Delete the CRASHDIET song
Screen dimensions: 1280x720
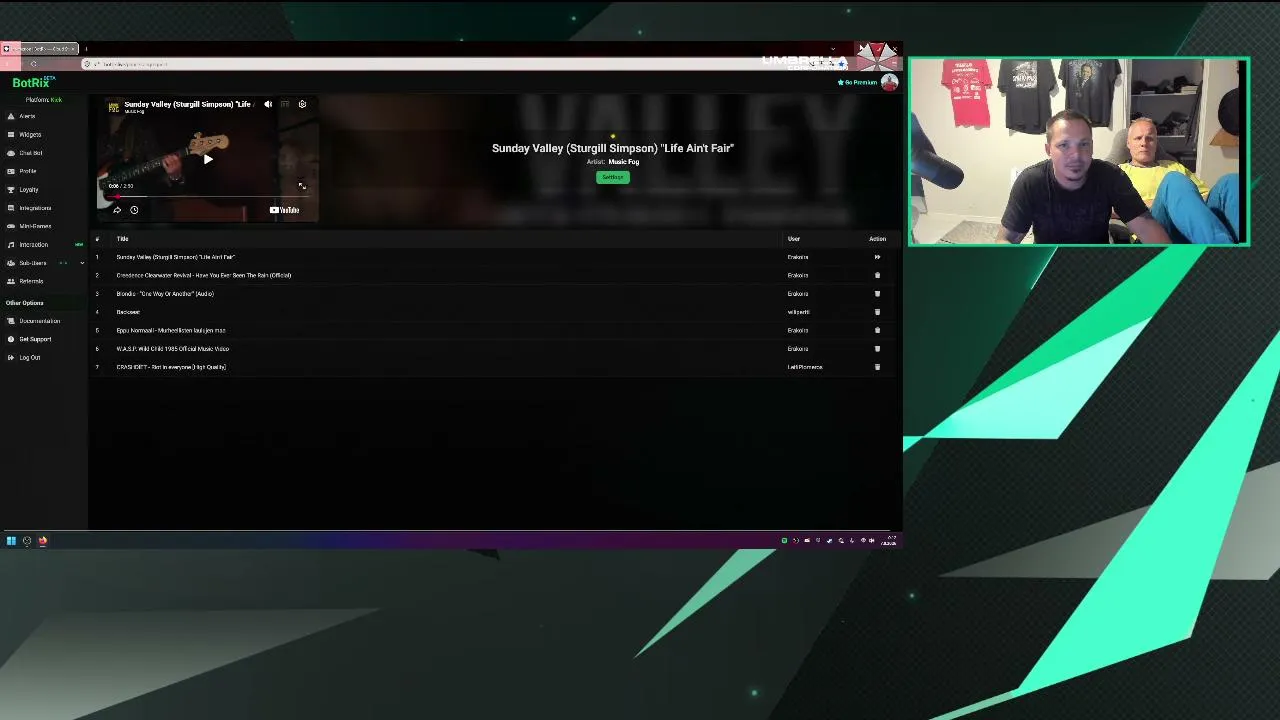[877, 367]
